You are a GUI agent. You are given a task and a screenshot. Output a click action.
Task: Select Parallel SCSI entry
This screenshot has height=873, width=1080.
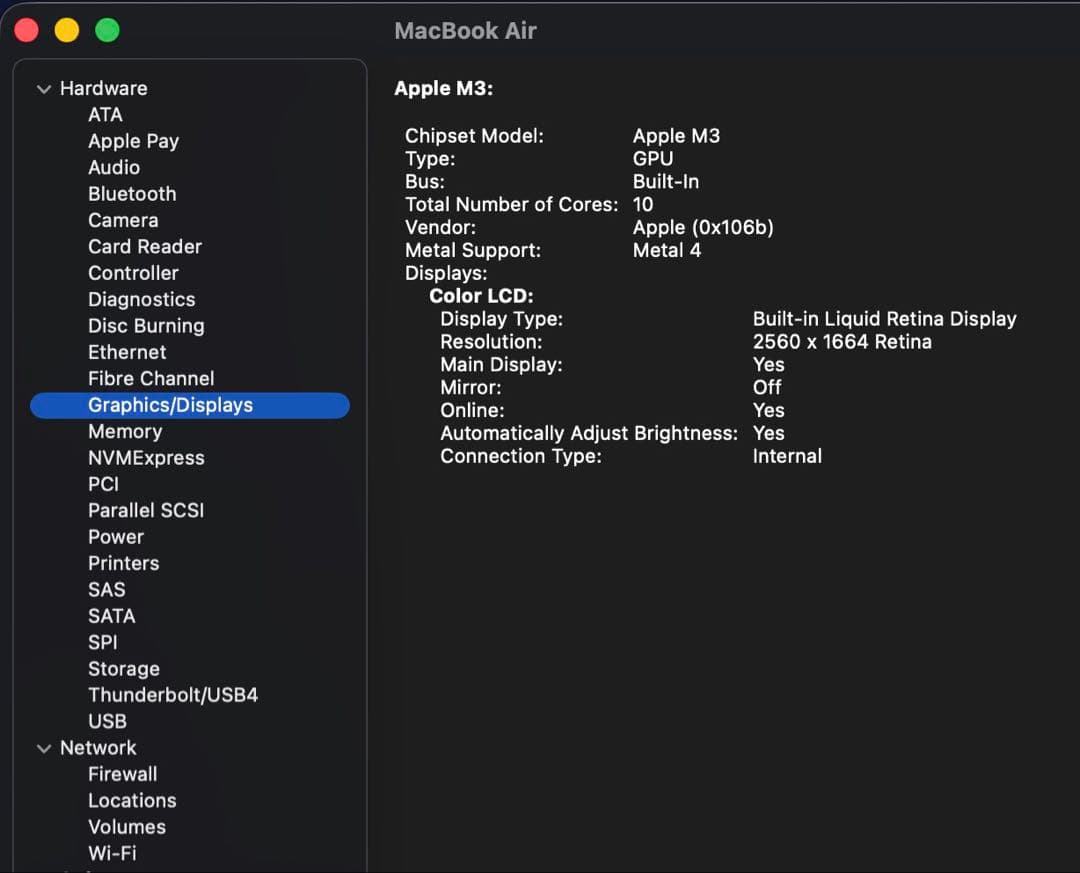(146, 511)
